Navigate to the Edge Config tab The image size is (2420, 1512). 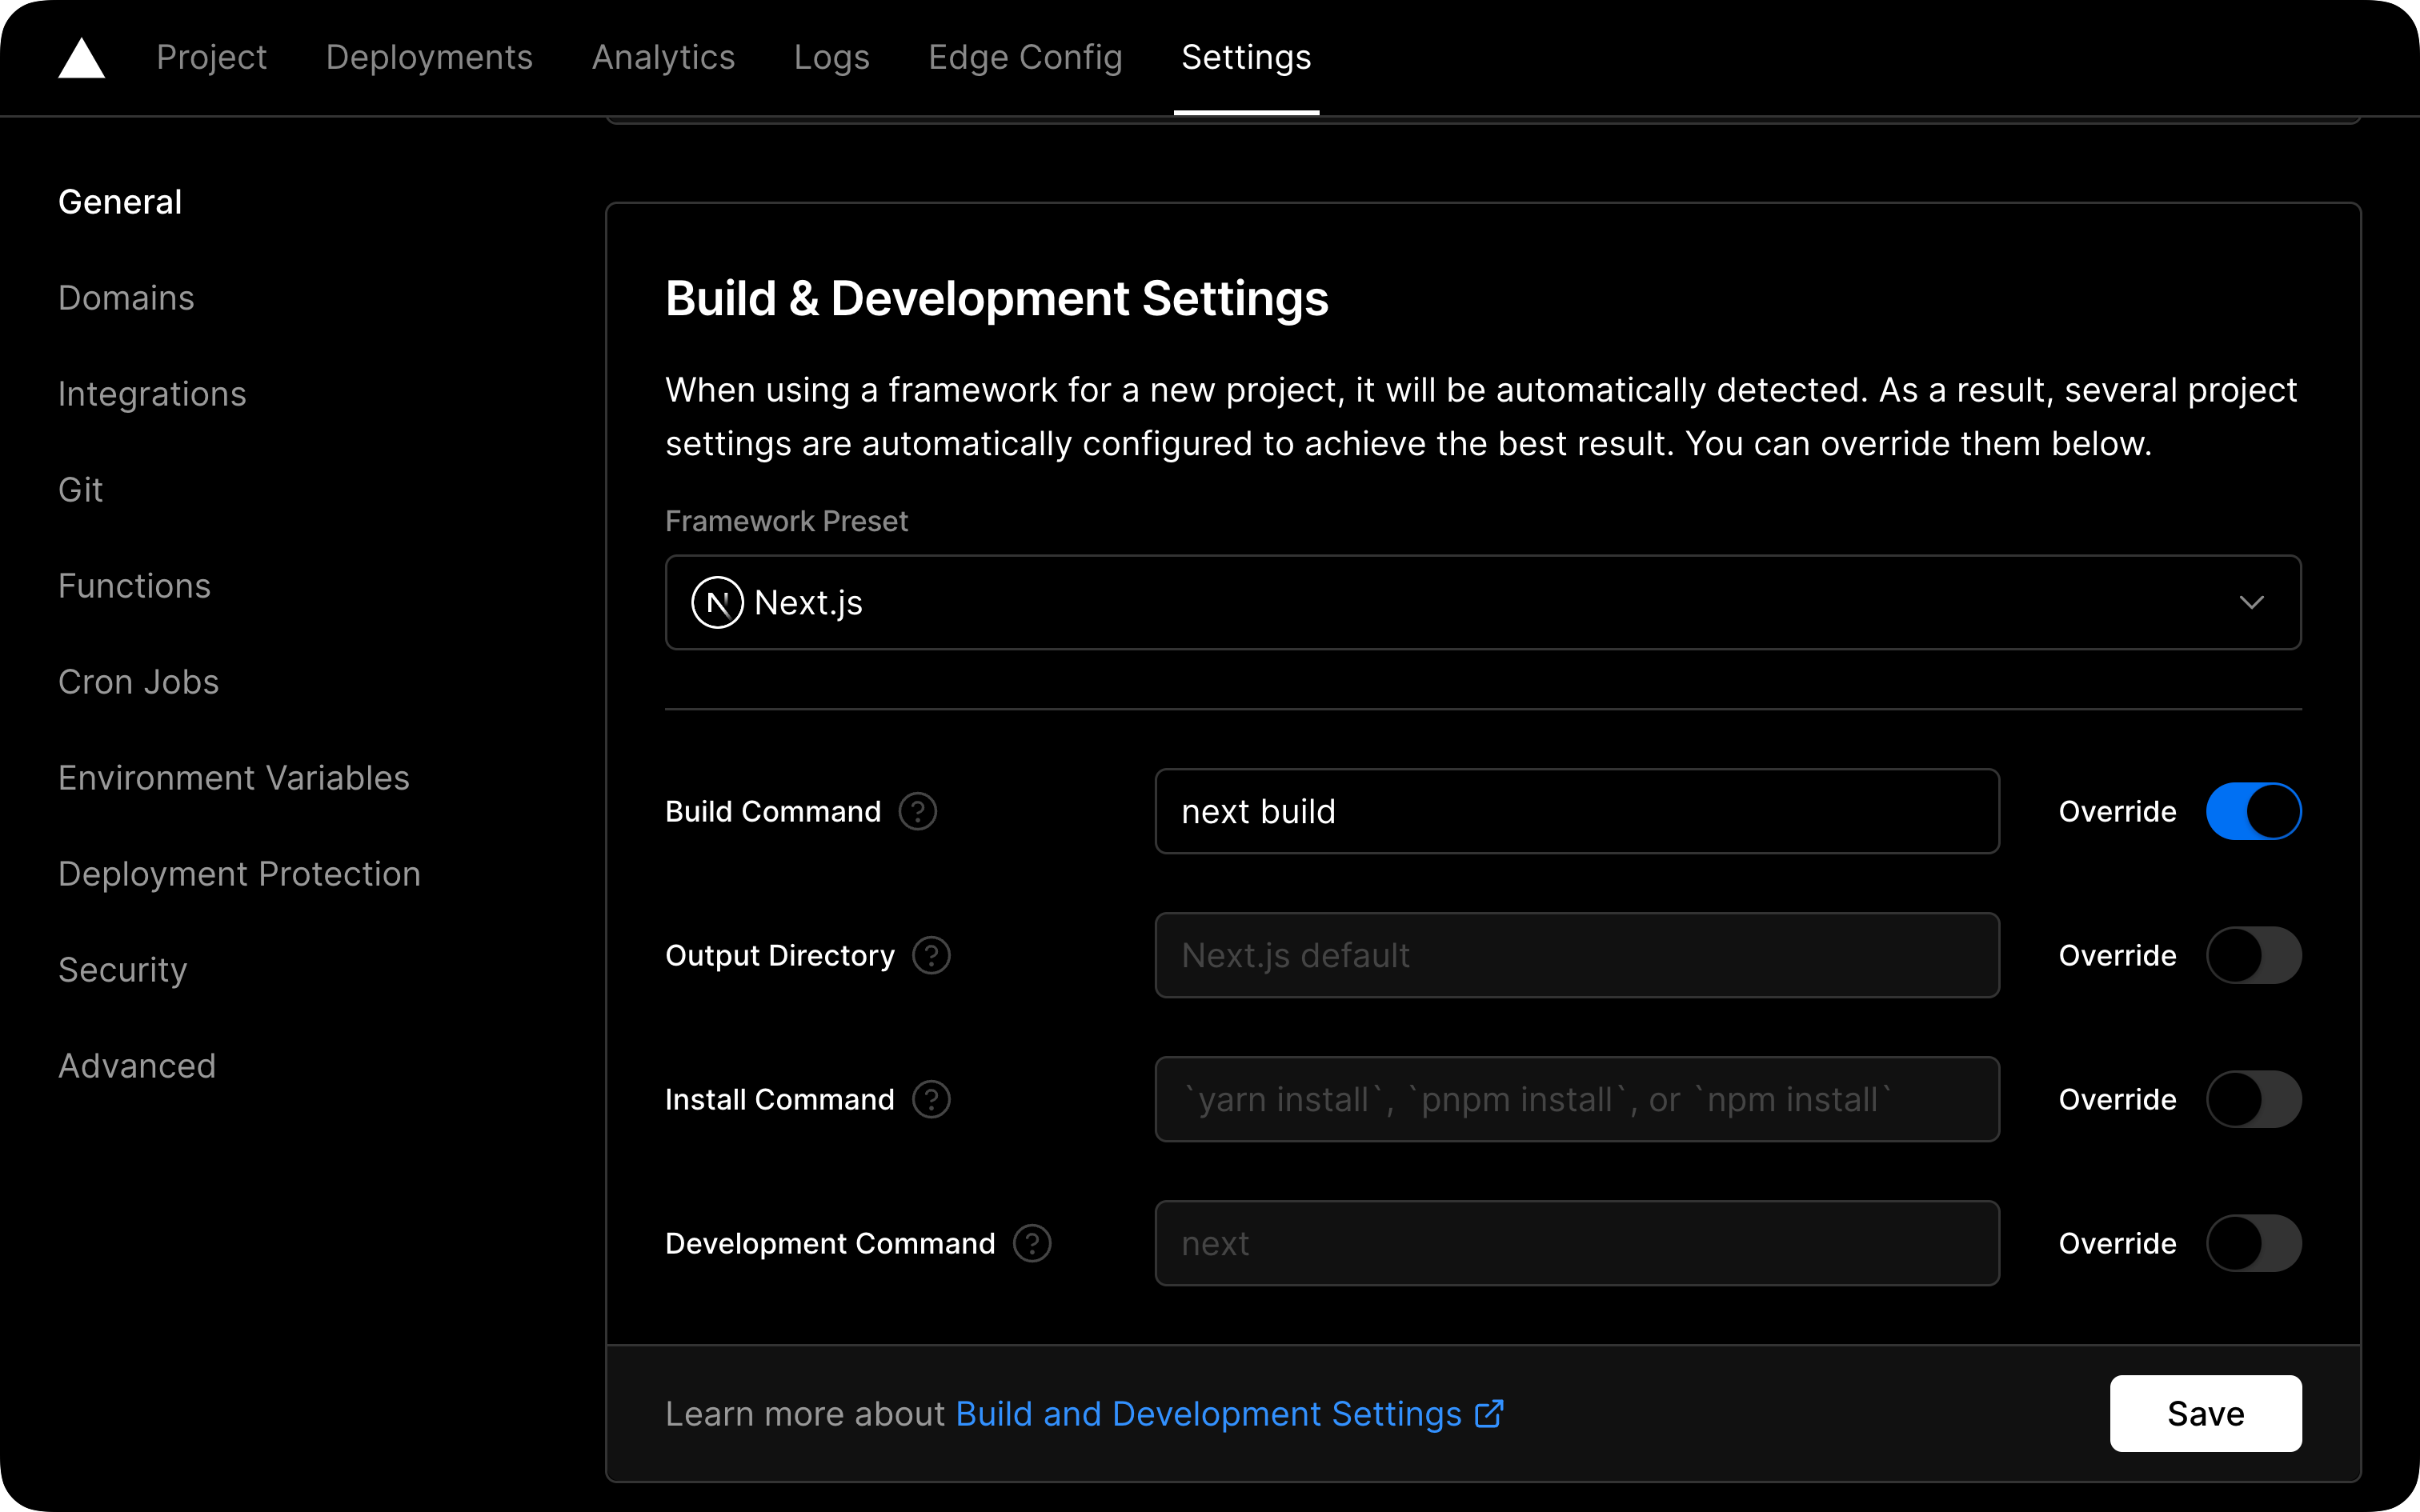tap(1024, 58)
